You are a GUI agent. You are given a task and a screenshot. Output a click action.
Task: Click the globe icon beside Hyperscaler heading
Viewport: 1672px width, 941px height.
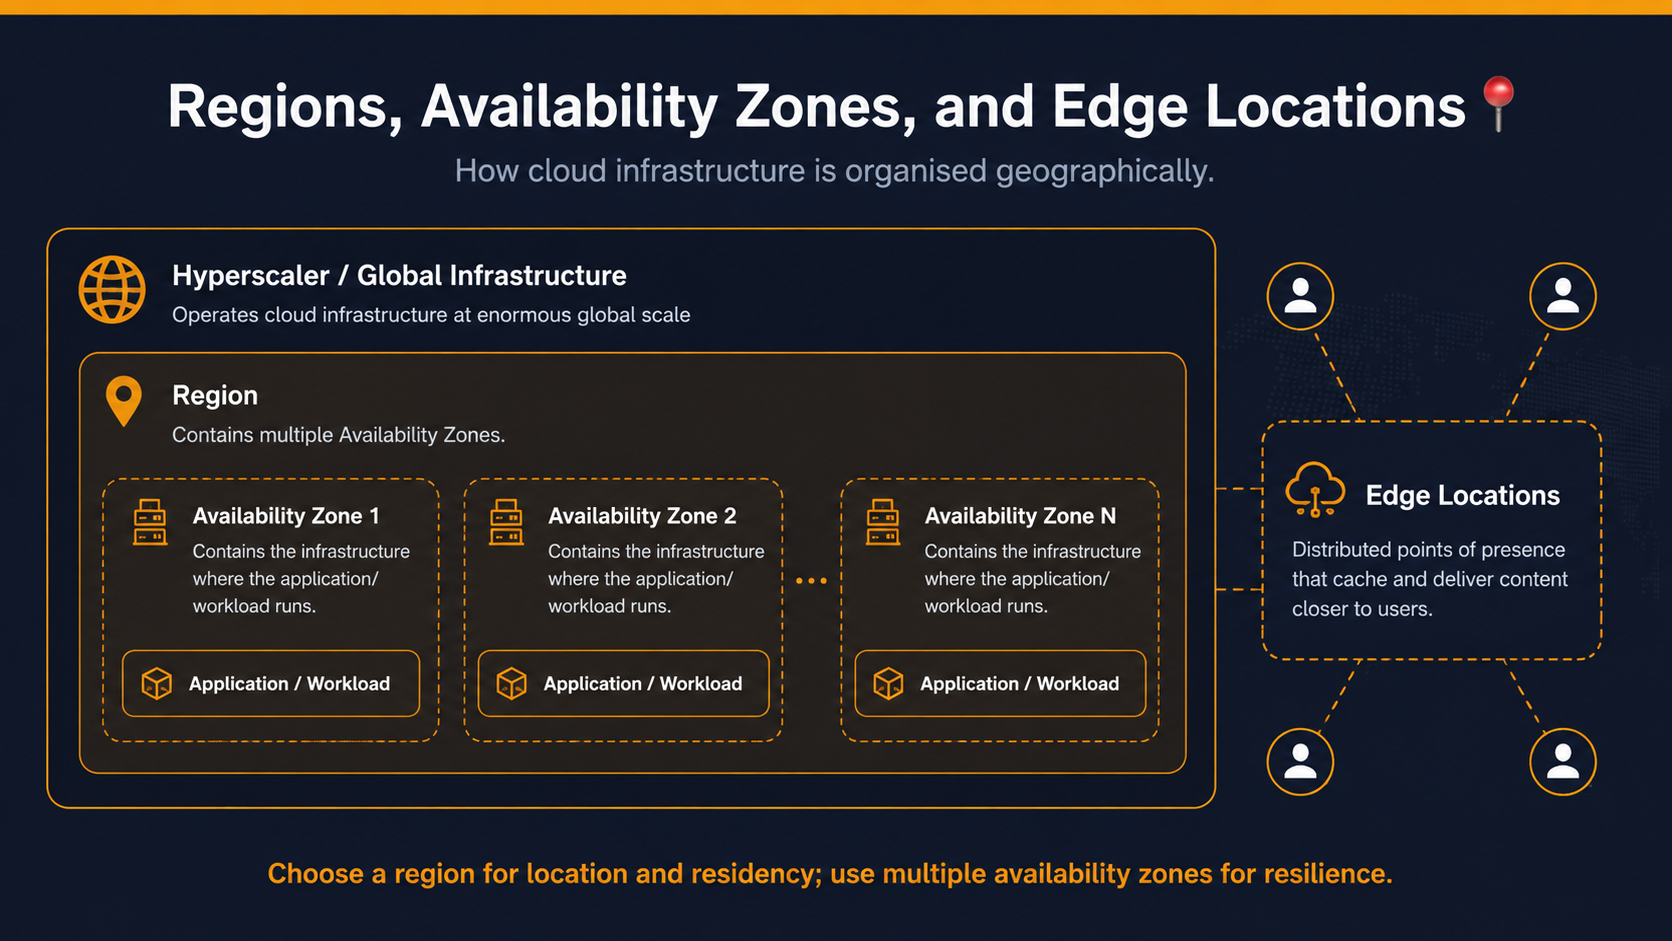pyautogui.click(x=112, y=290)
